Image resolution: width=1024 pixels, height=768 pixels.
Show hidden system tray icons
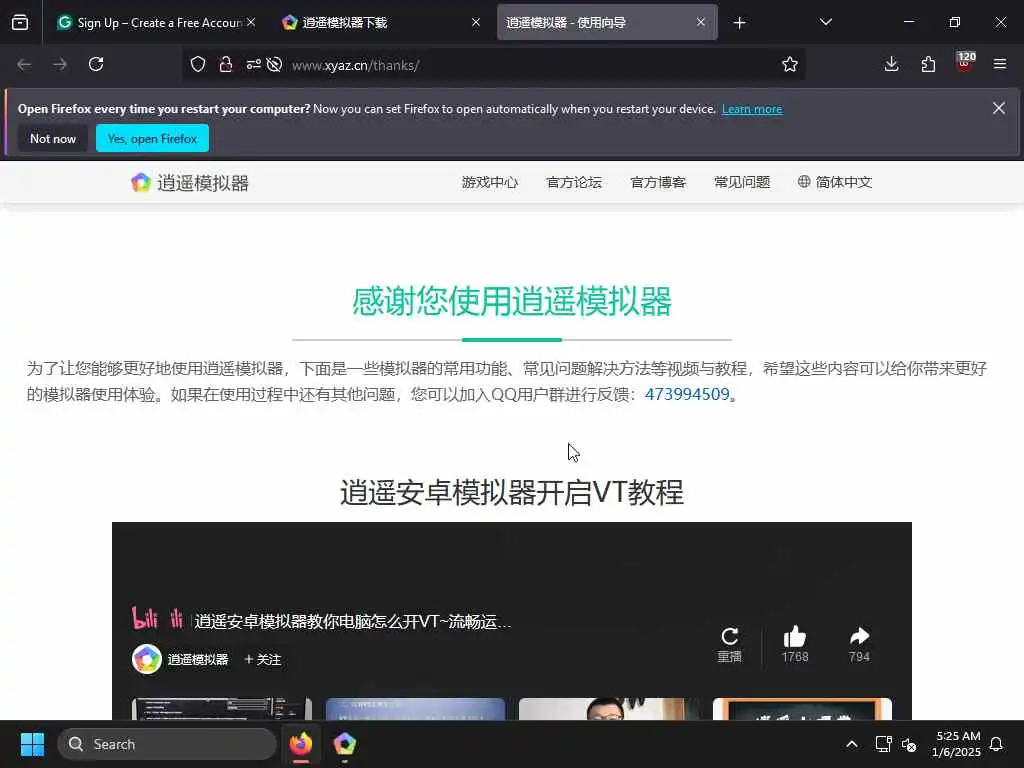(x=852, y=744)
